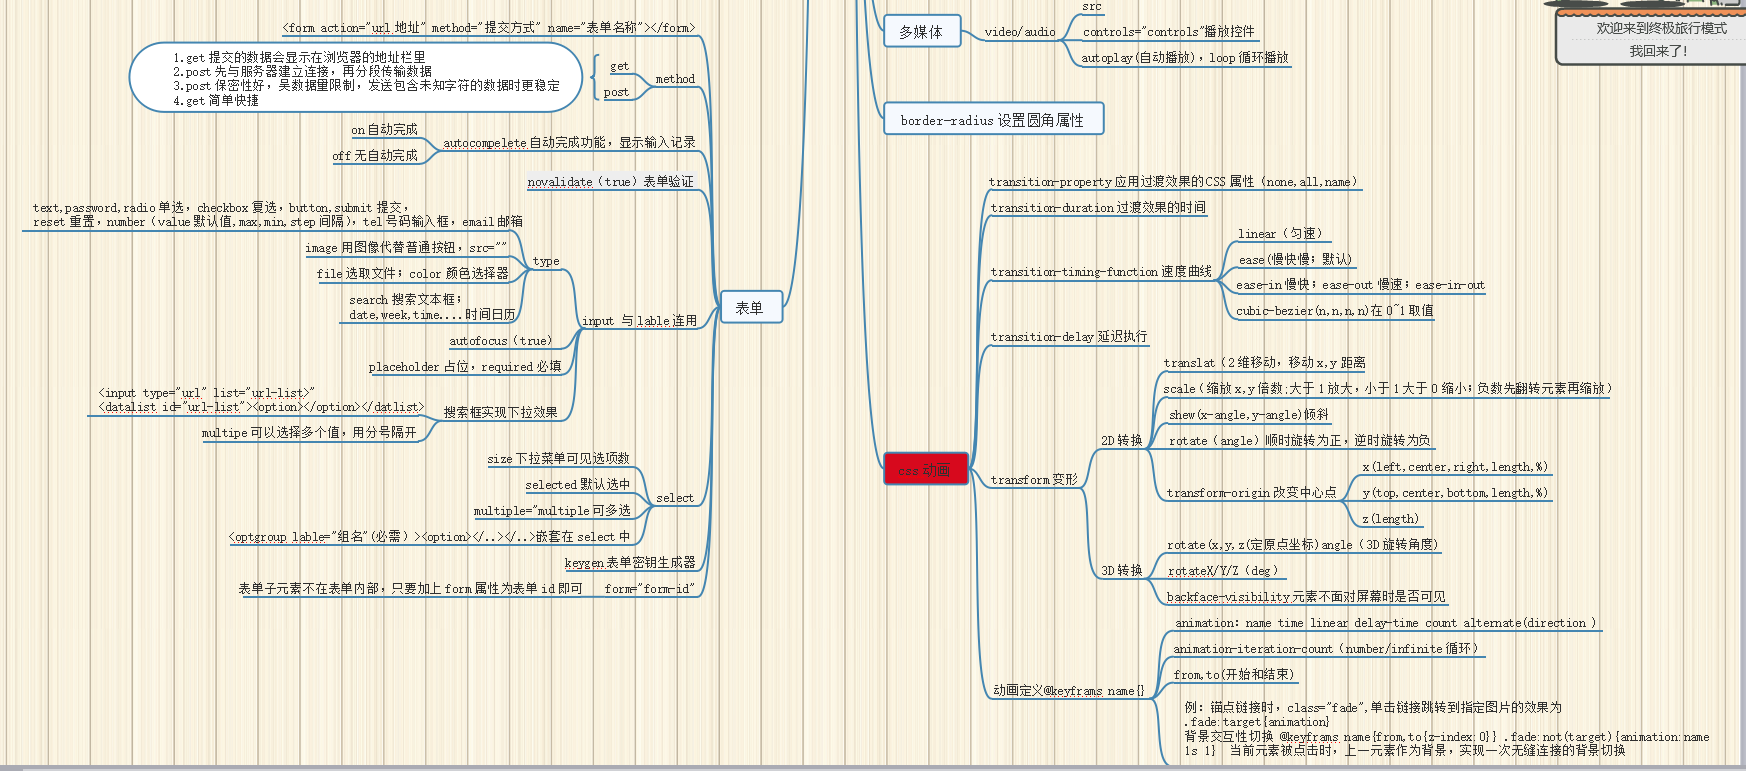The height and width of the screenshot is (771, 1746).
Task: Select the on 自动完成 node
Action: [384, 130]
